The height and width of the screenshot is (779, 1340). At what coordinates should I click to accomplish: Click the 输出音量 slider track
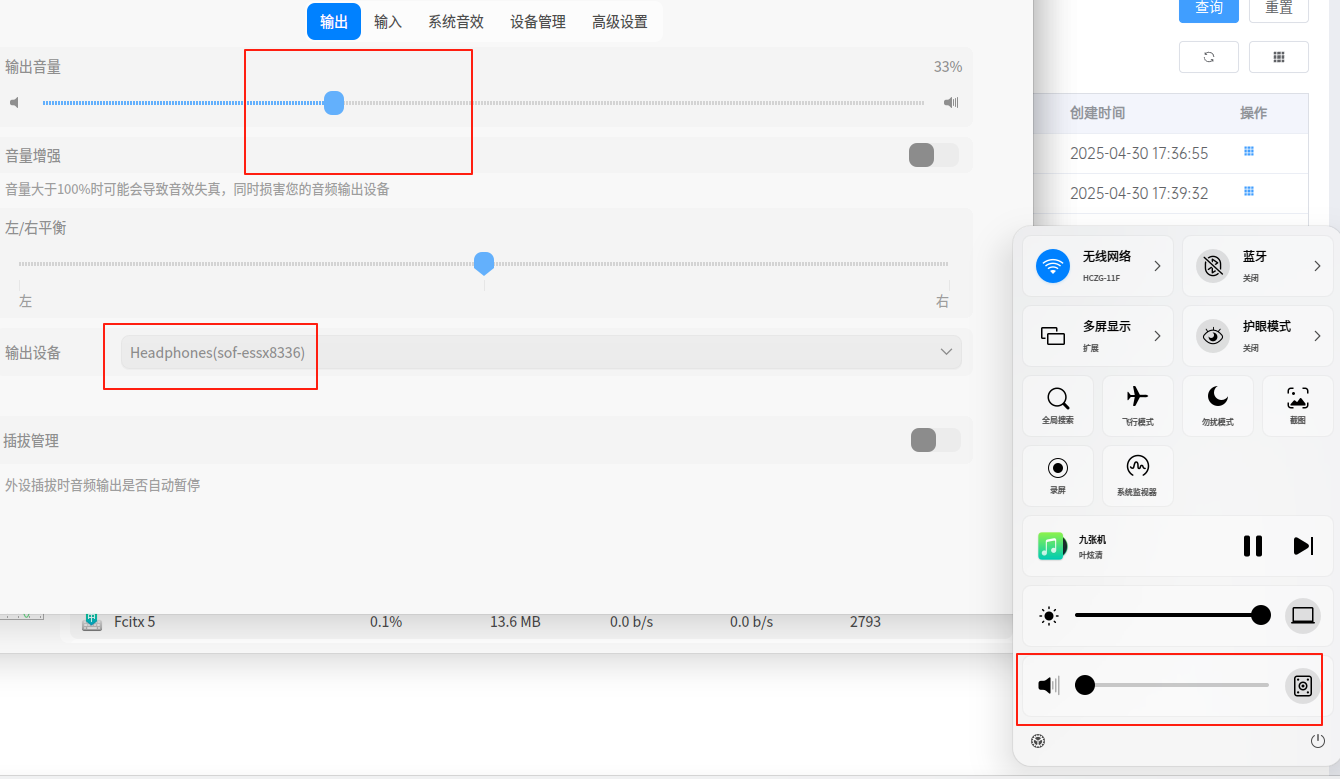483,103
